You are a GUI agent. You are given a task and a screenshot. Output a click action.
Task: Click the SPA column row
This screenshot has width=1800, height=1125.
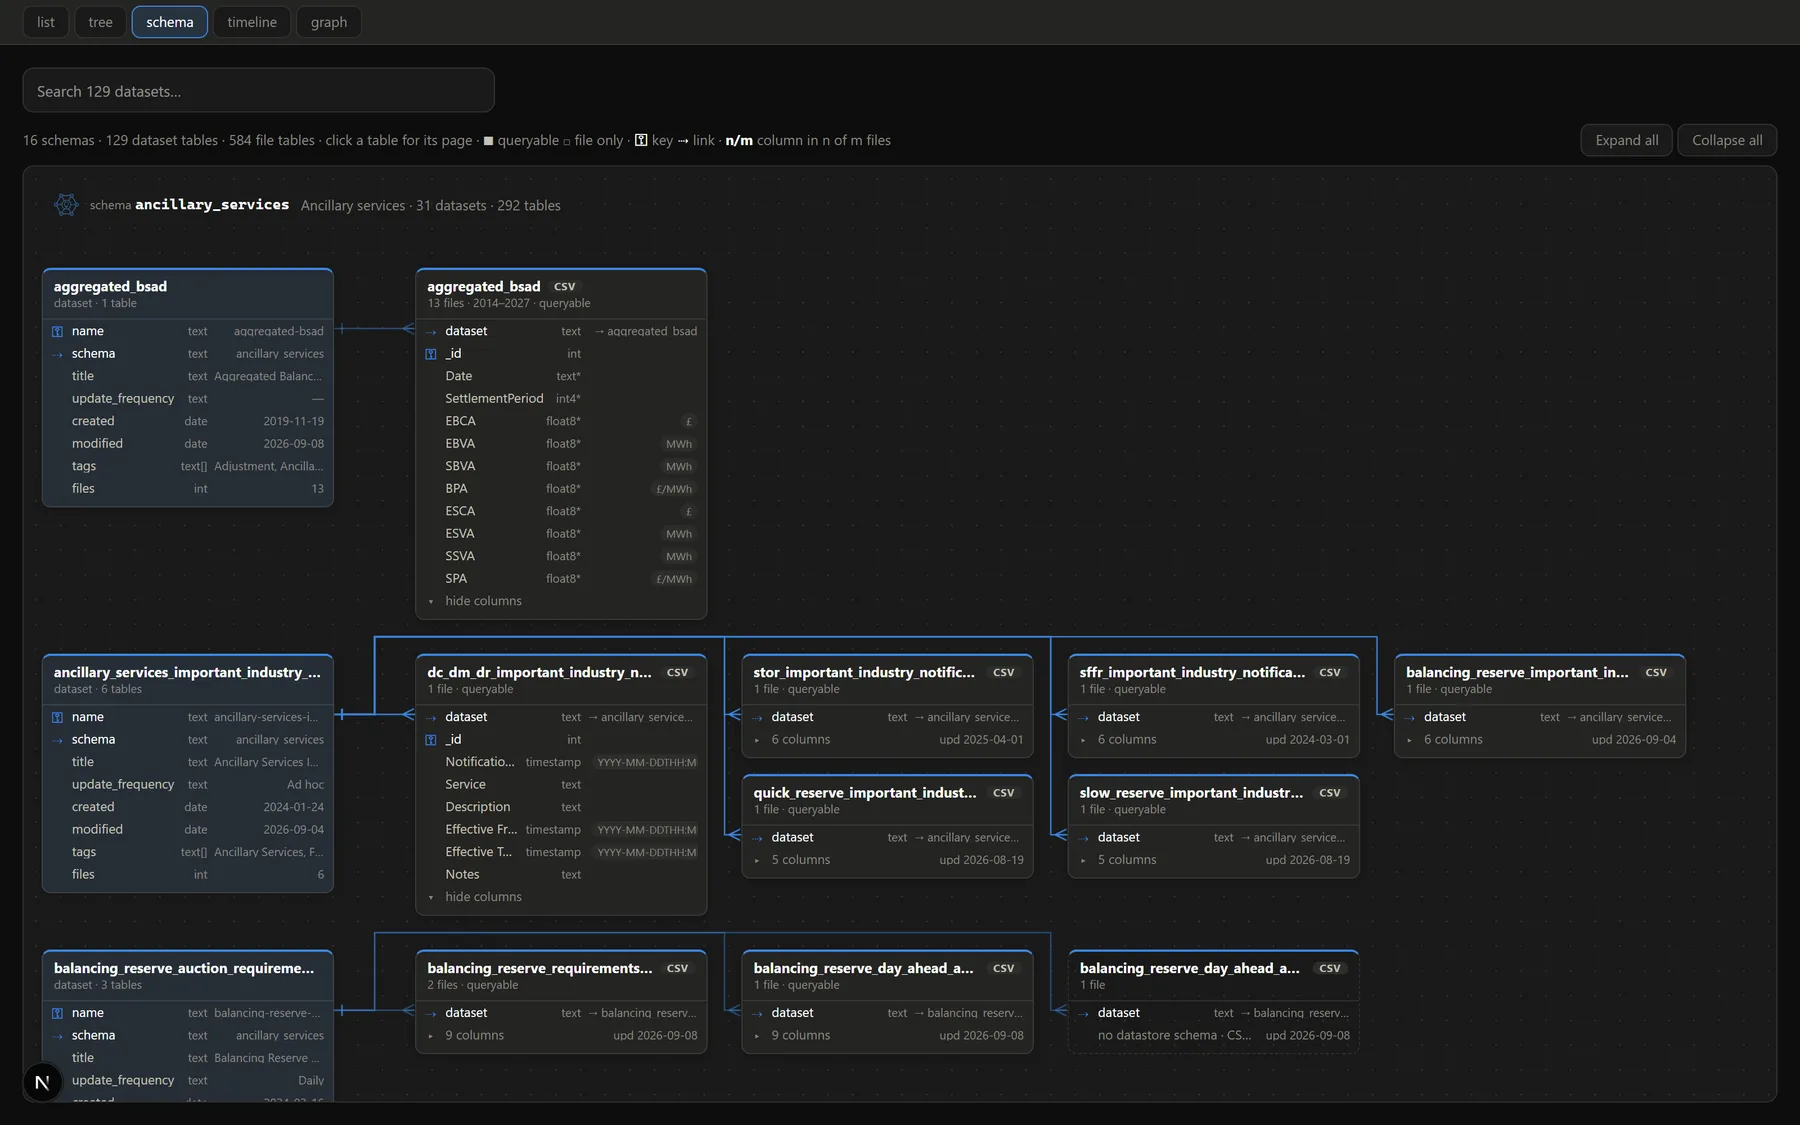pyautogui.click(x=561, y=579)
